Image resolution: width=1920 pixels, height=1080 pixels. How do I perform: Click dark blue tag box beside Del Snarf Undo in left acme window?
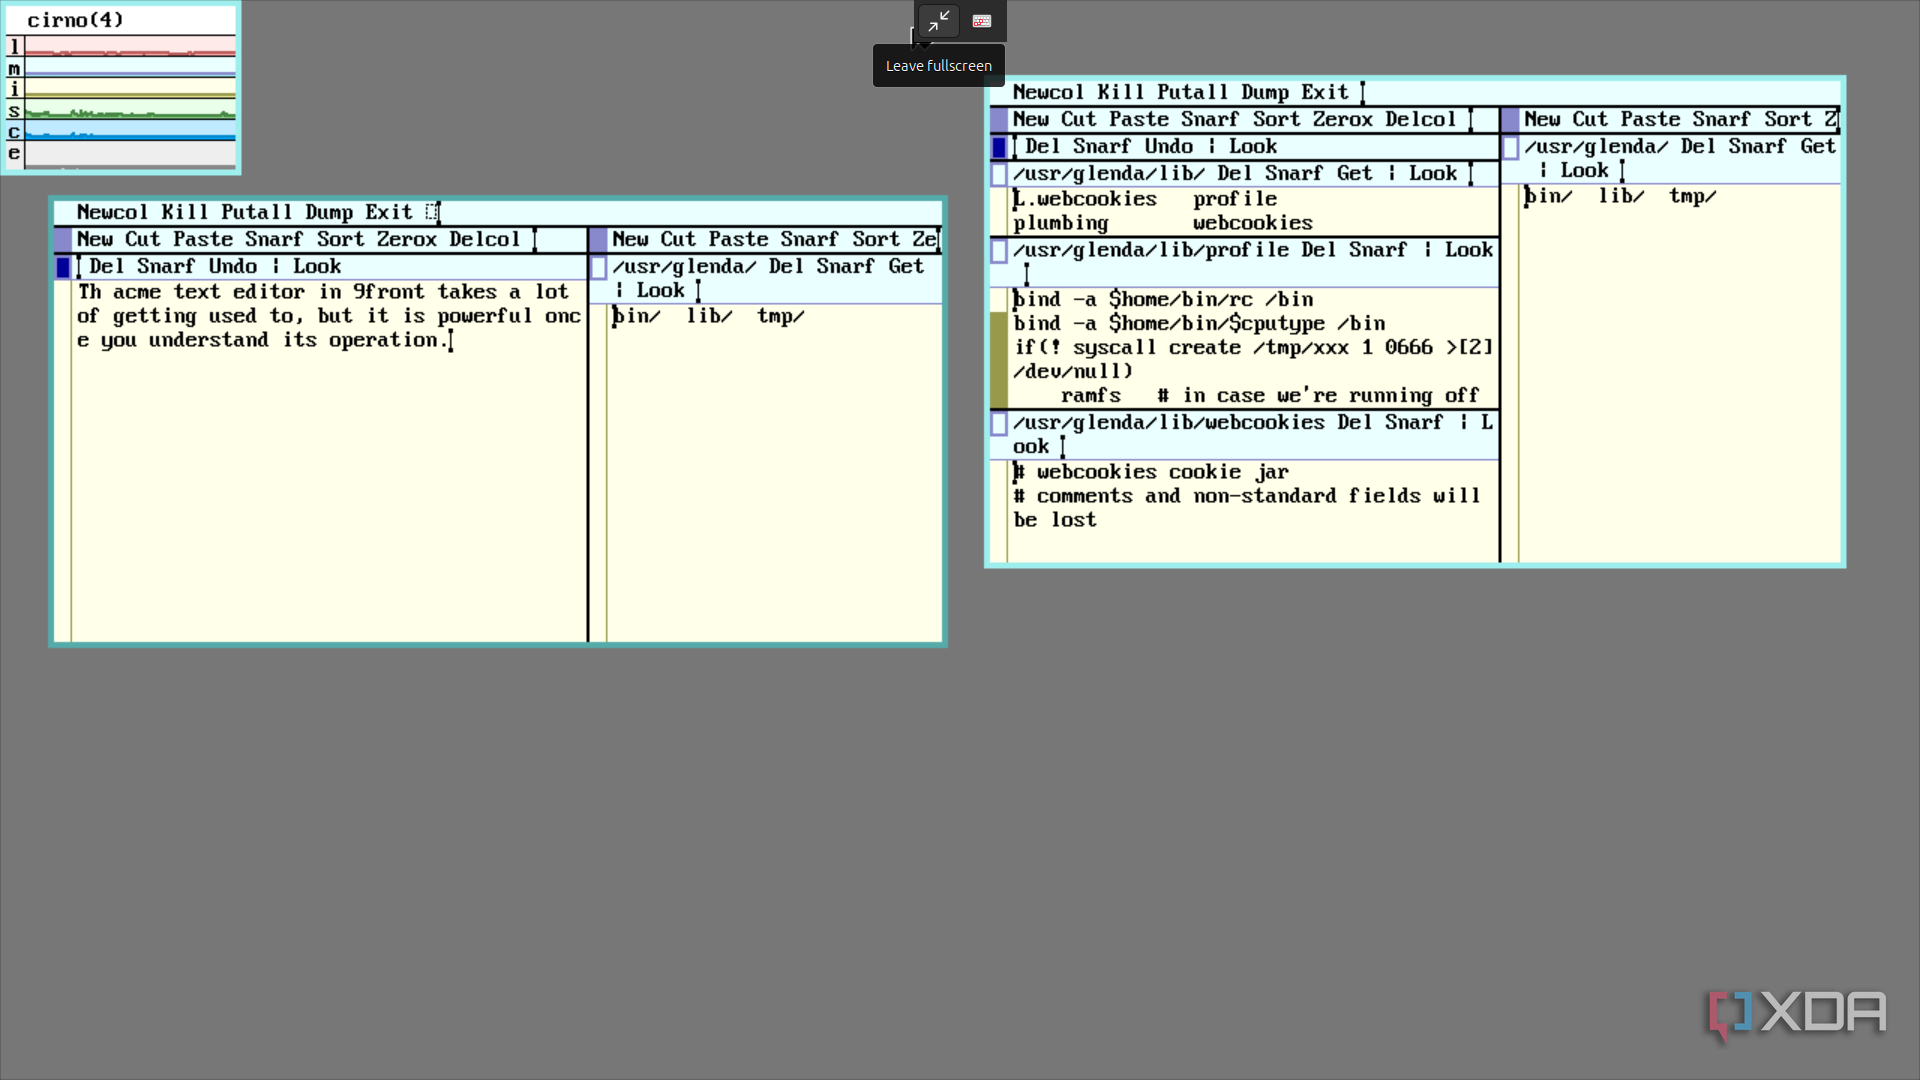(x=63, y=267)
